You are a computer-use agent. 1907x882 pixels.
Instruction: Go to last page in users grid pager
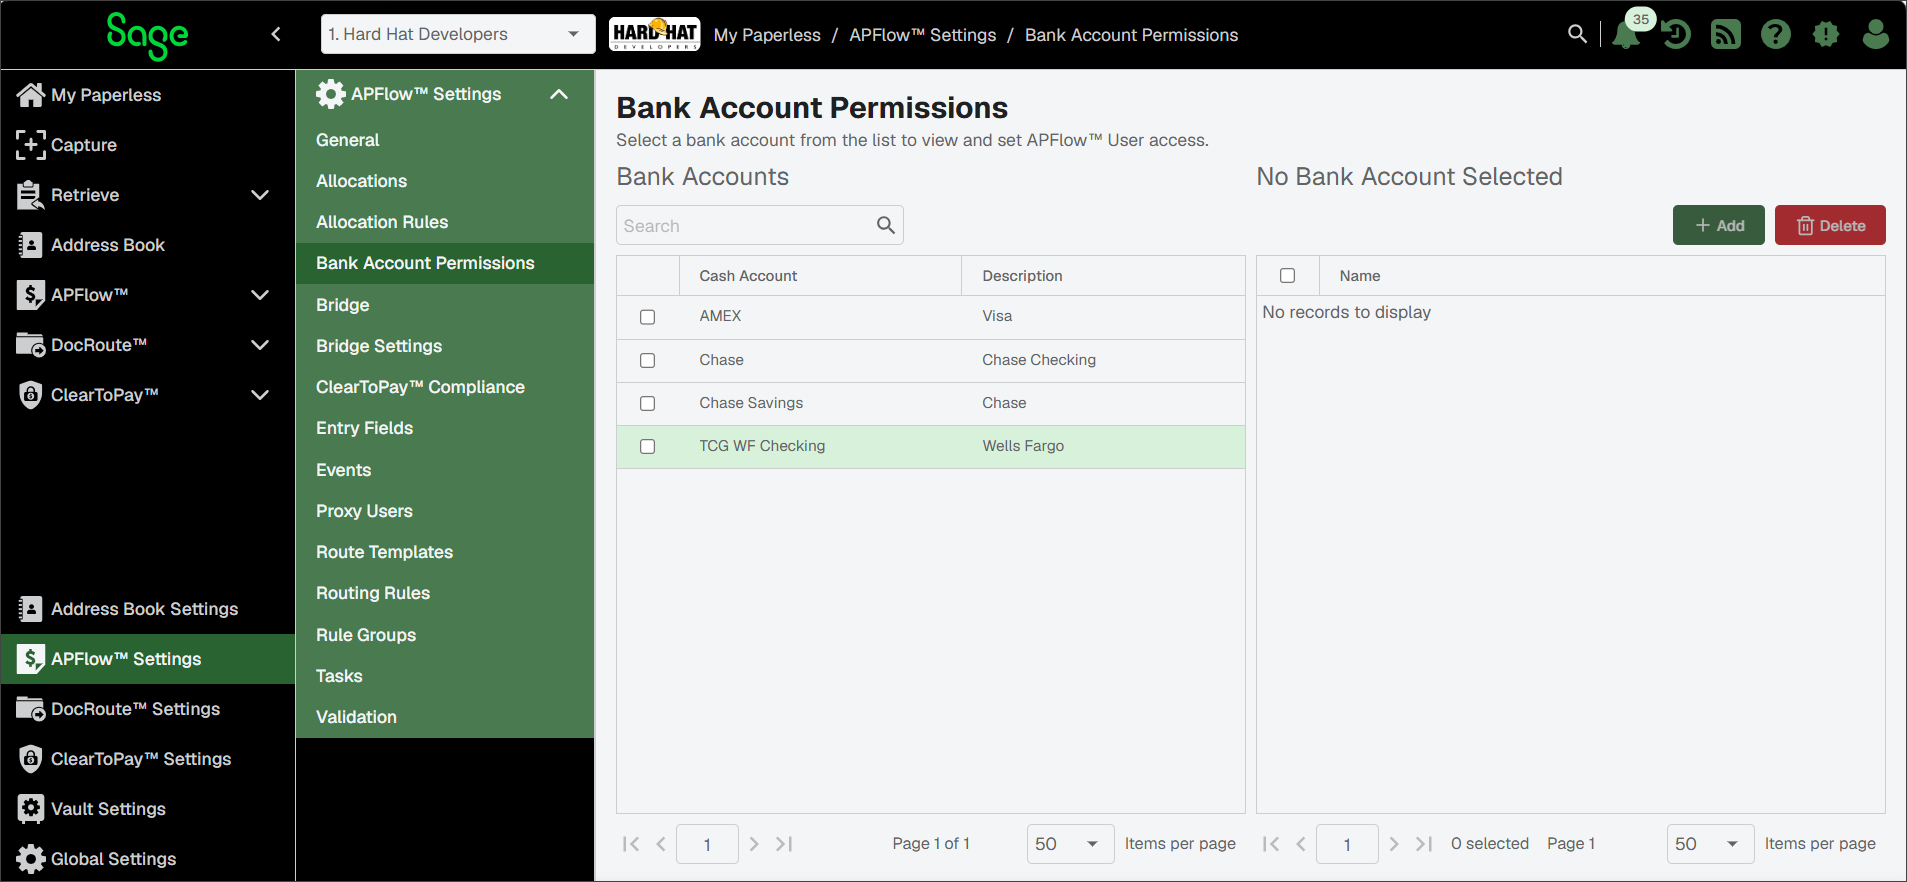pyautogui.click(x=1425, y=844)
